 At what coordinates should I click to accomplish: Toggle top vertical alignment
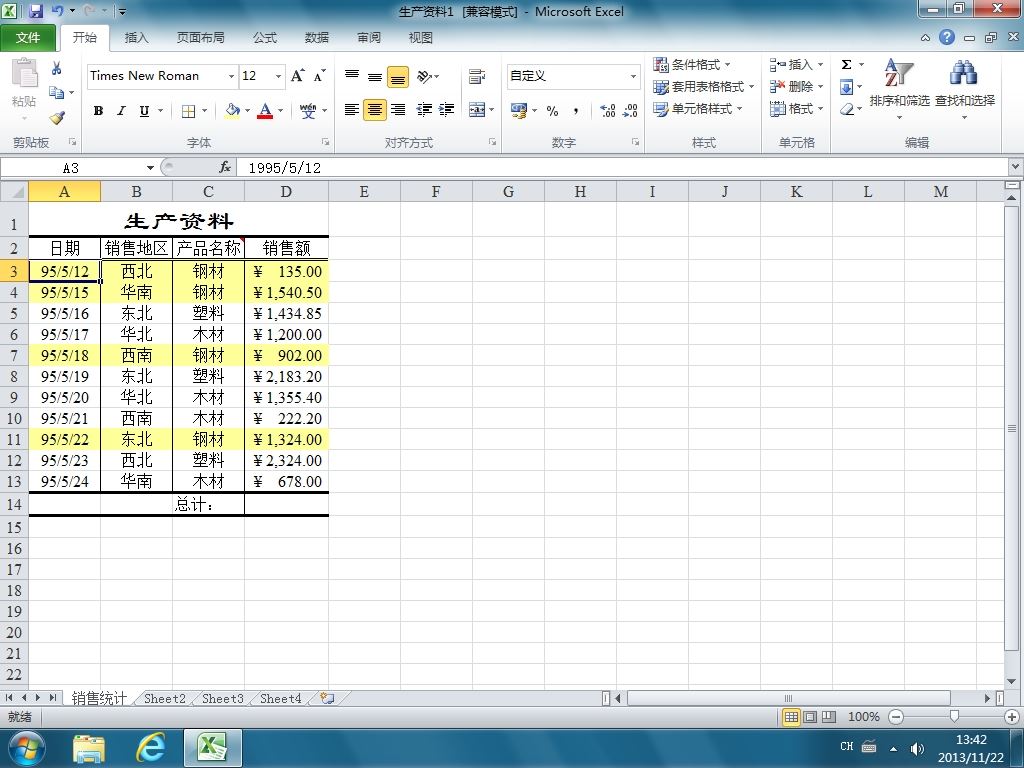point(352,76)
